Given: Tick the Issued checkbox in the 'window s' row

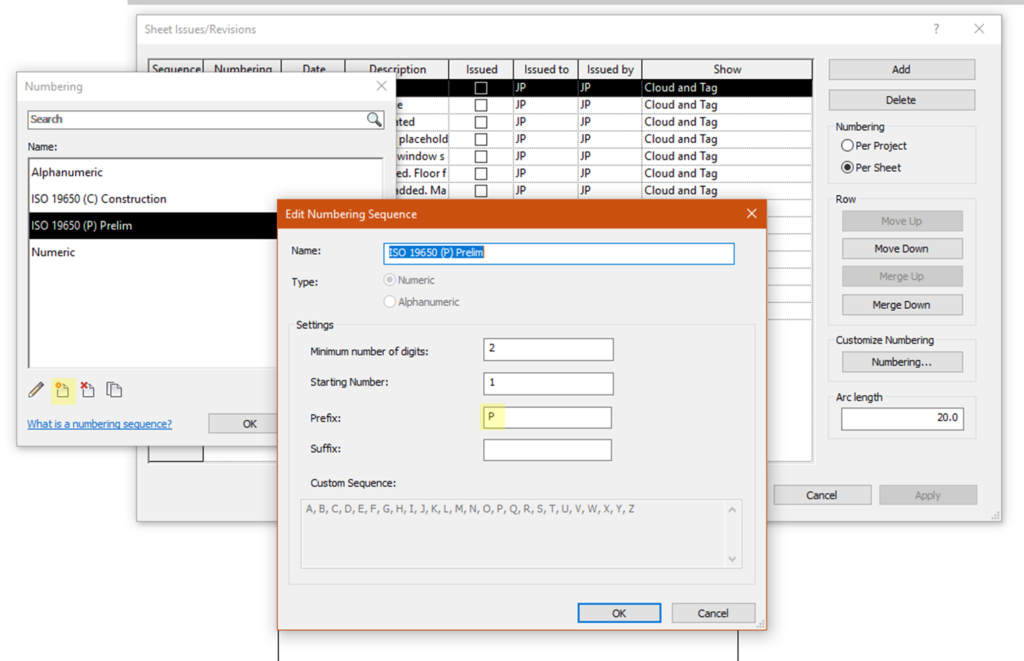Looking at the screenshot, I should [481, 157].
